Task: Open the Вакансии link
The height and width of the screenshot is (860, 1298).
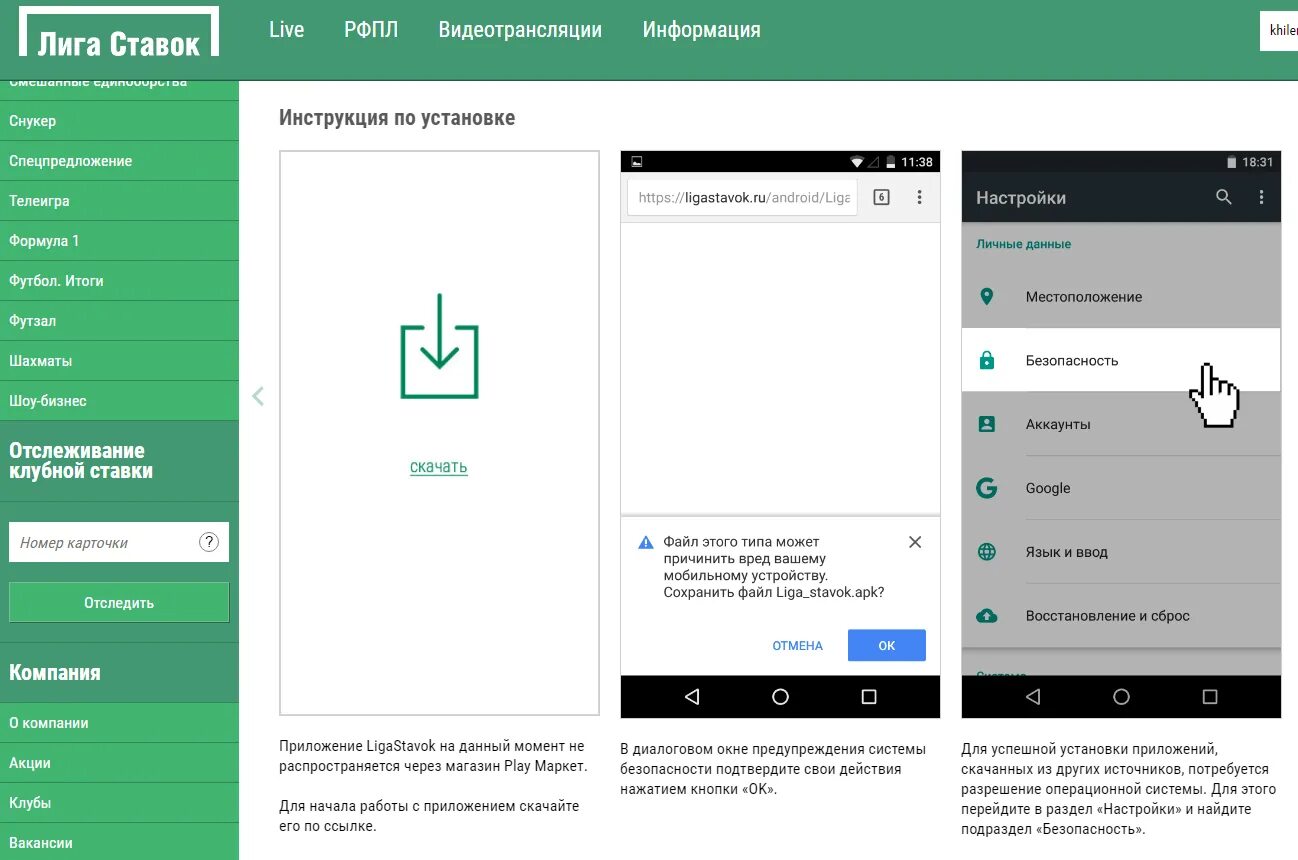Action: click(119, 843)
